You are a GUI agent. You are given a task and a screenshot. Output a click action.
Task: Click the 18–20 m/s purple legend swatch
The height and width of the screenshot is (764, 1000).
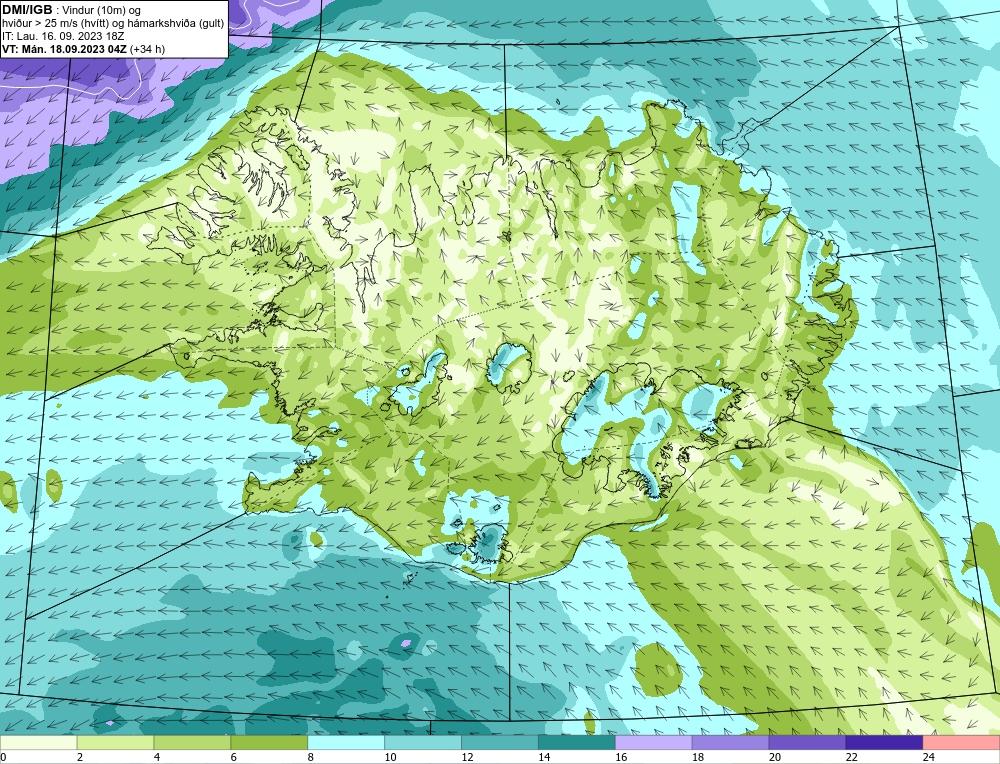730,743
